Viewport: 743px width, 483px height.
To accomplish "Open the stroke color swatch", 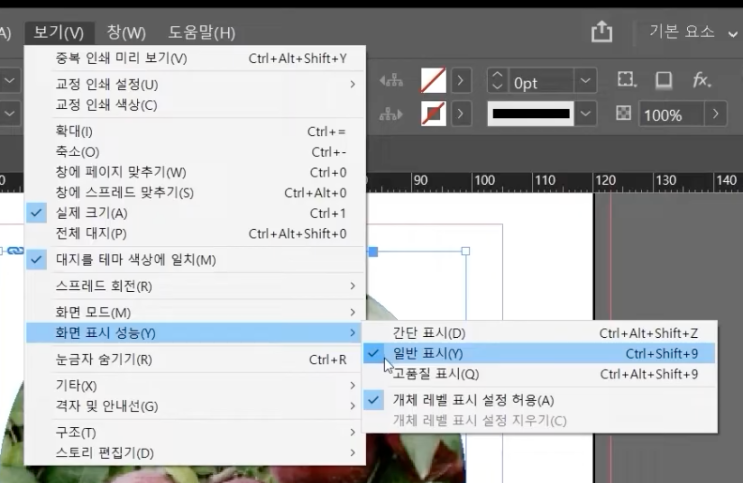I will click(x=433, y=114).
